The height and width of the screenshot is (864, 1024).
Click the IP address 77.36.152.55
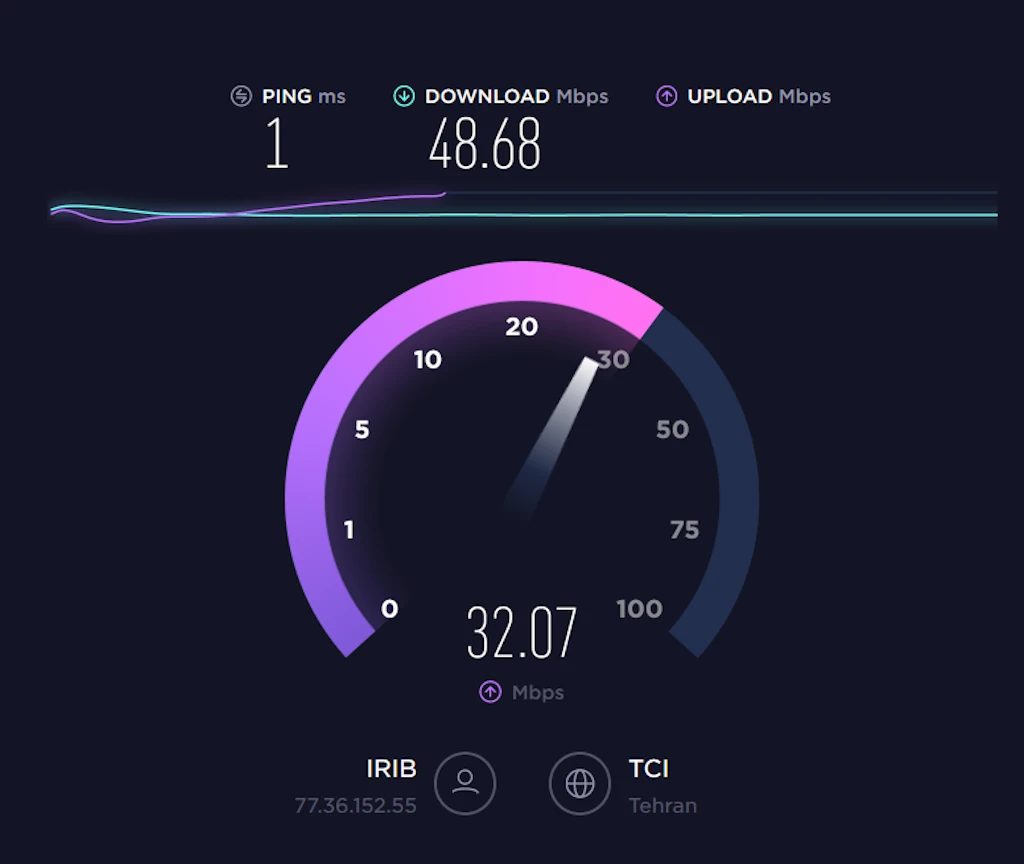tap(355, 806)
